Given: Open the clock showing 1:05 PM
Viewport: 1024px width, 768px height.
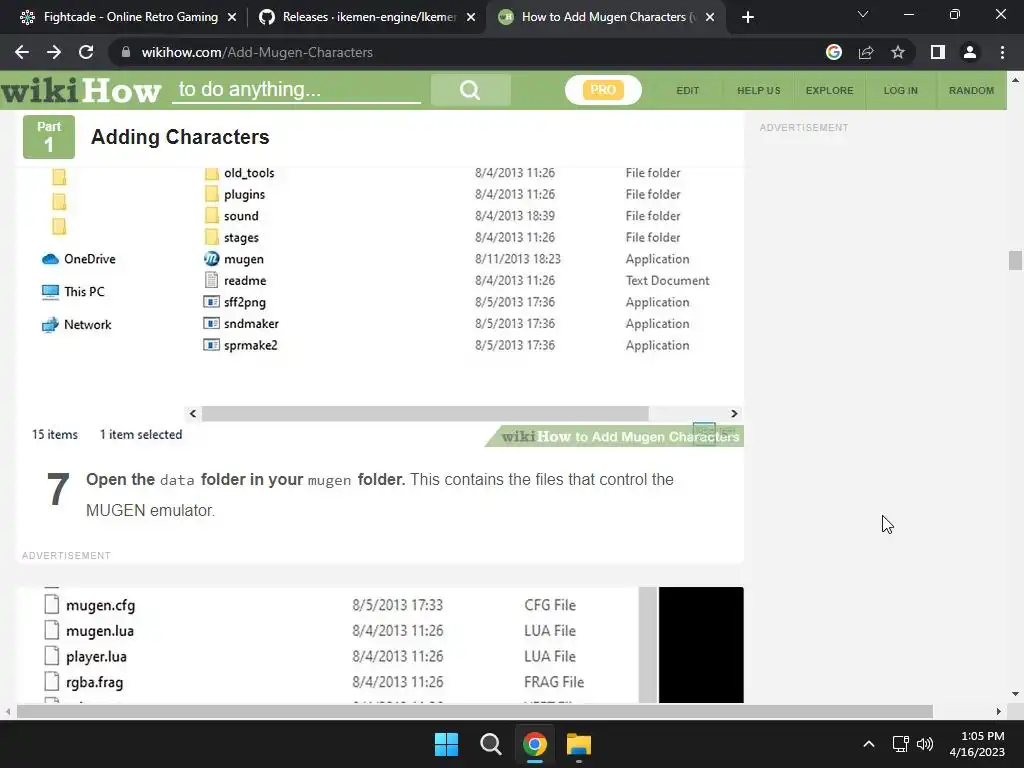Looking at the screenshot, I should (x=977, y=744).
